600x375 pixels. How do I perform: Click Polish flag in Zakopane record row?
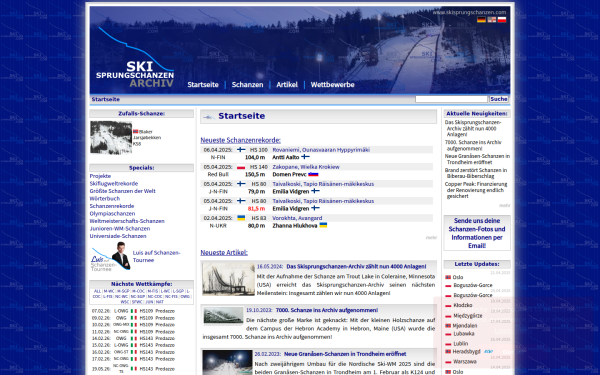point(241,167)
